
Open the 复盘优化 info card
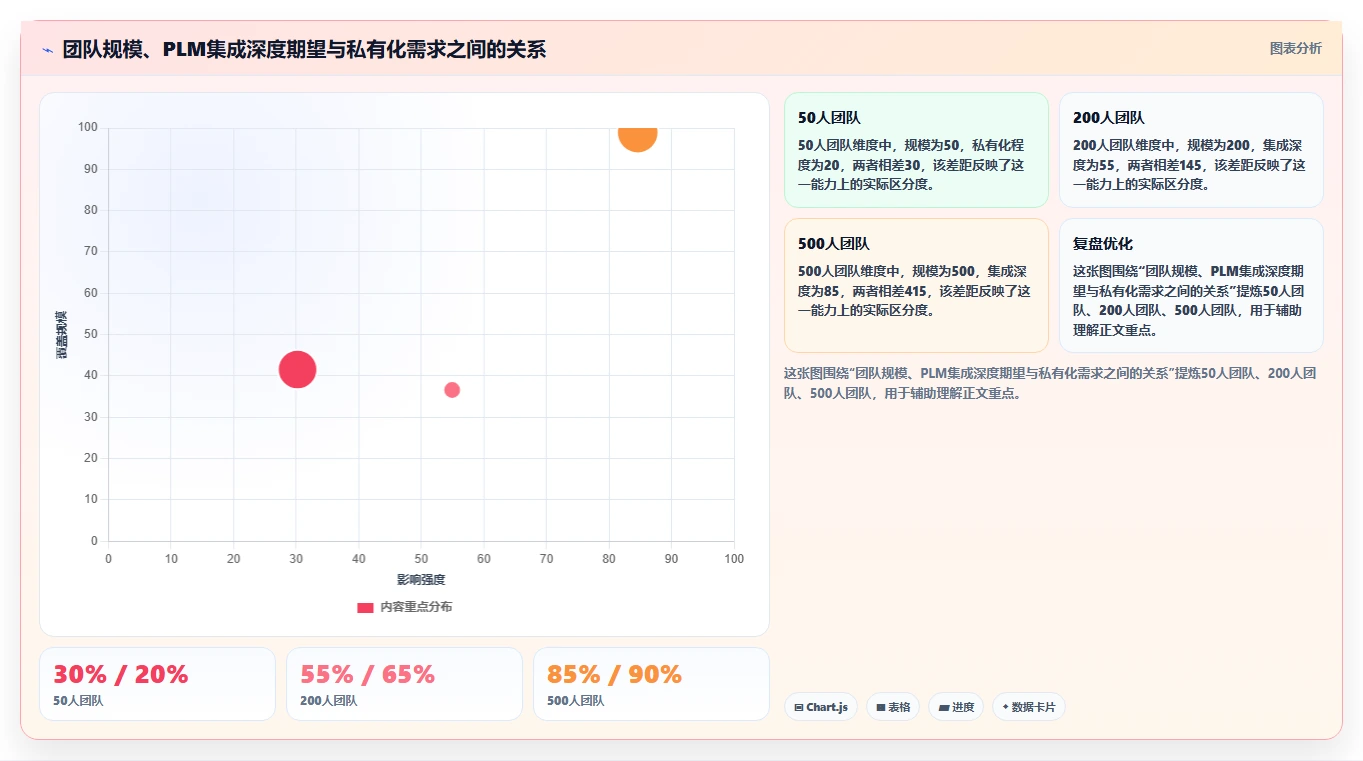tap(1191, 286)
